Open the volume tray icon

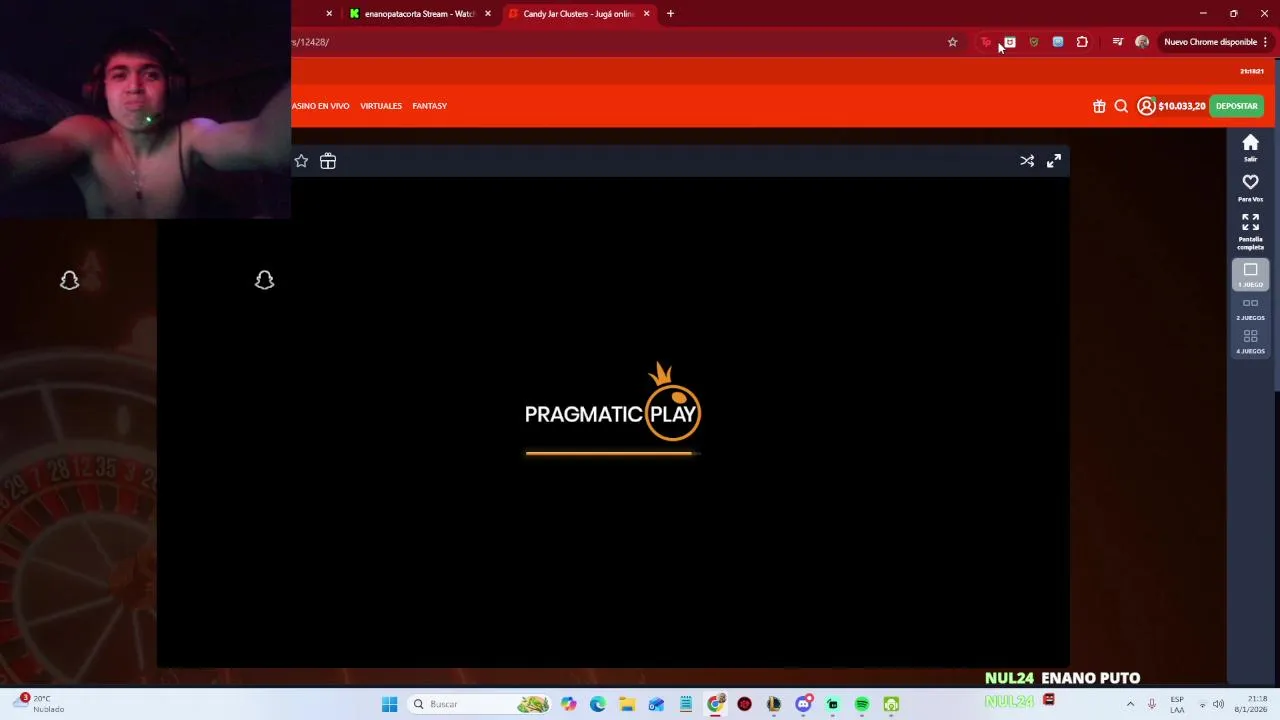tap(1218, 704)
